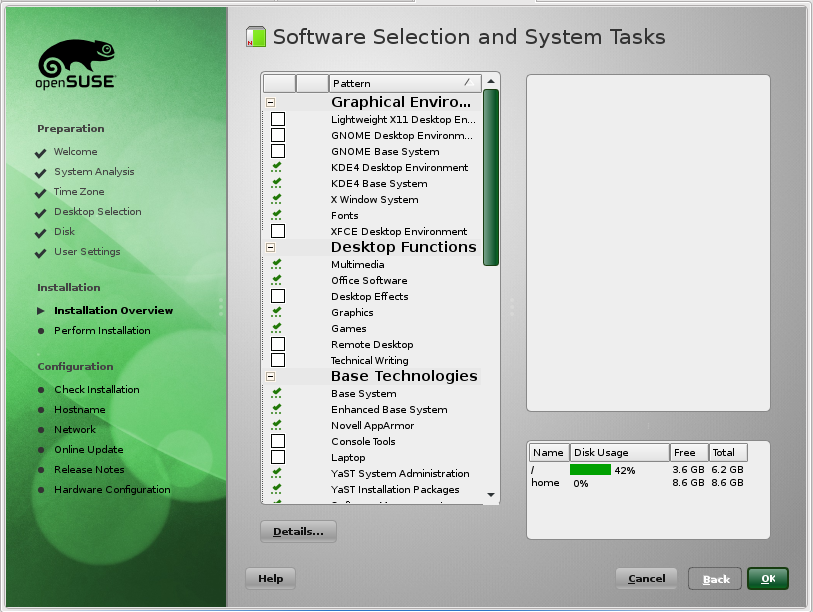Sort the list by Pattern column header
The width and height of the screenshot is (813, 612).
405,83
